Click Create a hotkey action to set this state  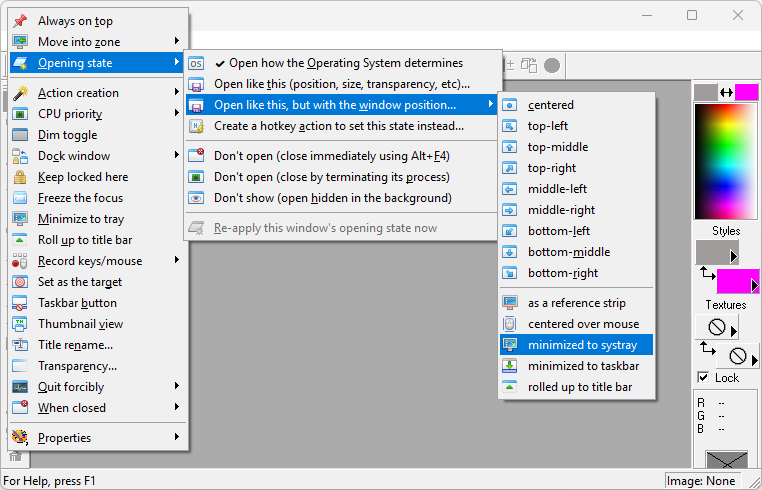[x=338, y=126]
